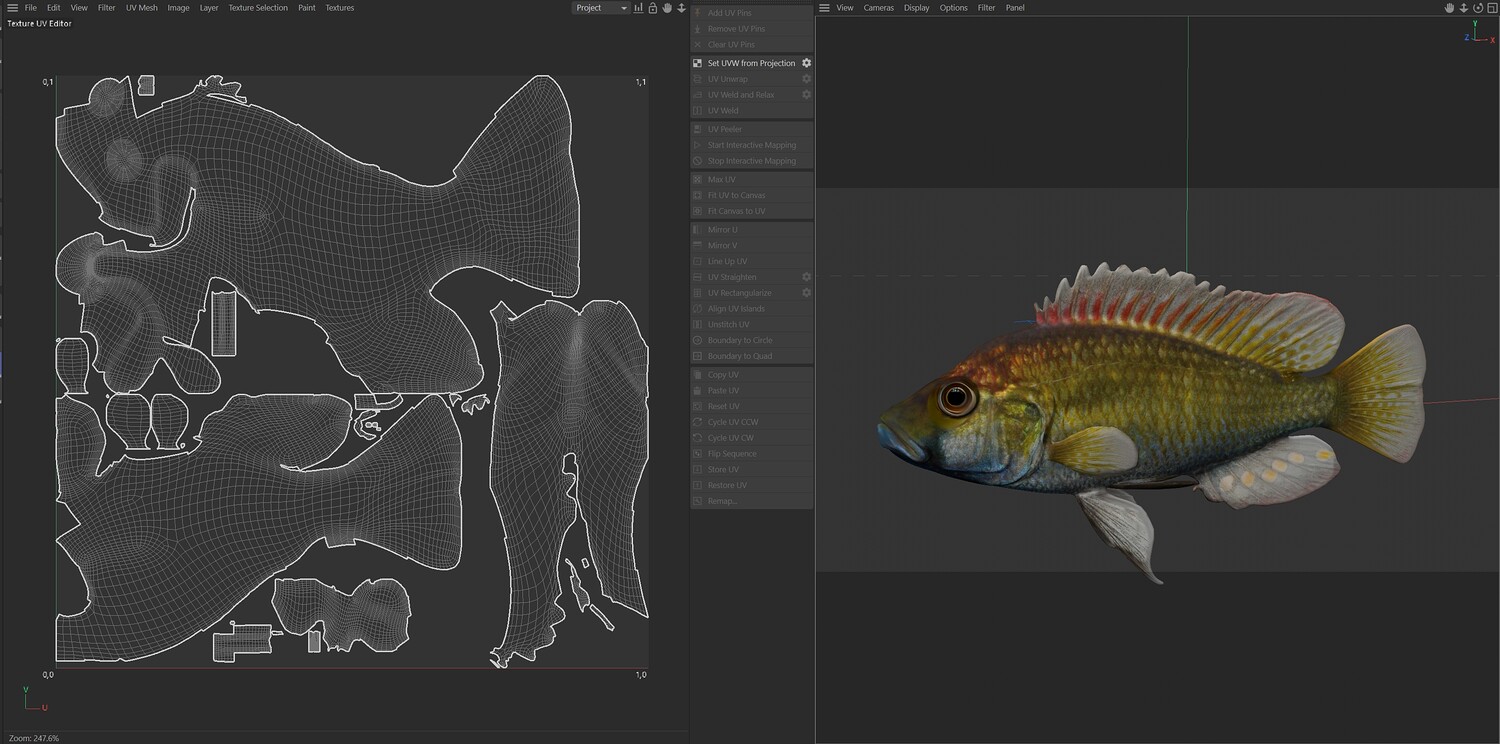Click Fit UV to Canvas
The width and height of the screenshot is (1500, 744).
click(752, 195)
